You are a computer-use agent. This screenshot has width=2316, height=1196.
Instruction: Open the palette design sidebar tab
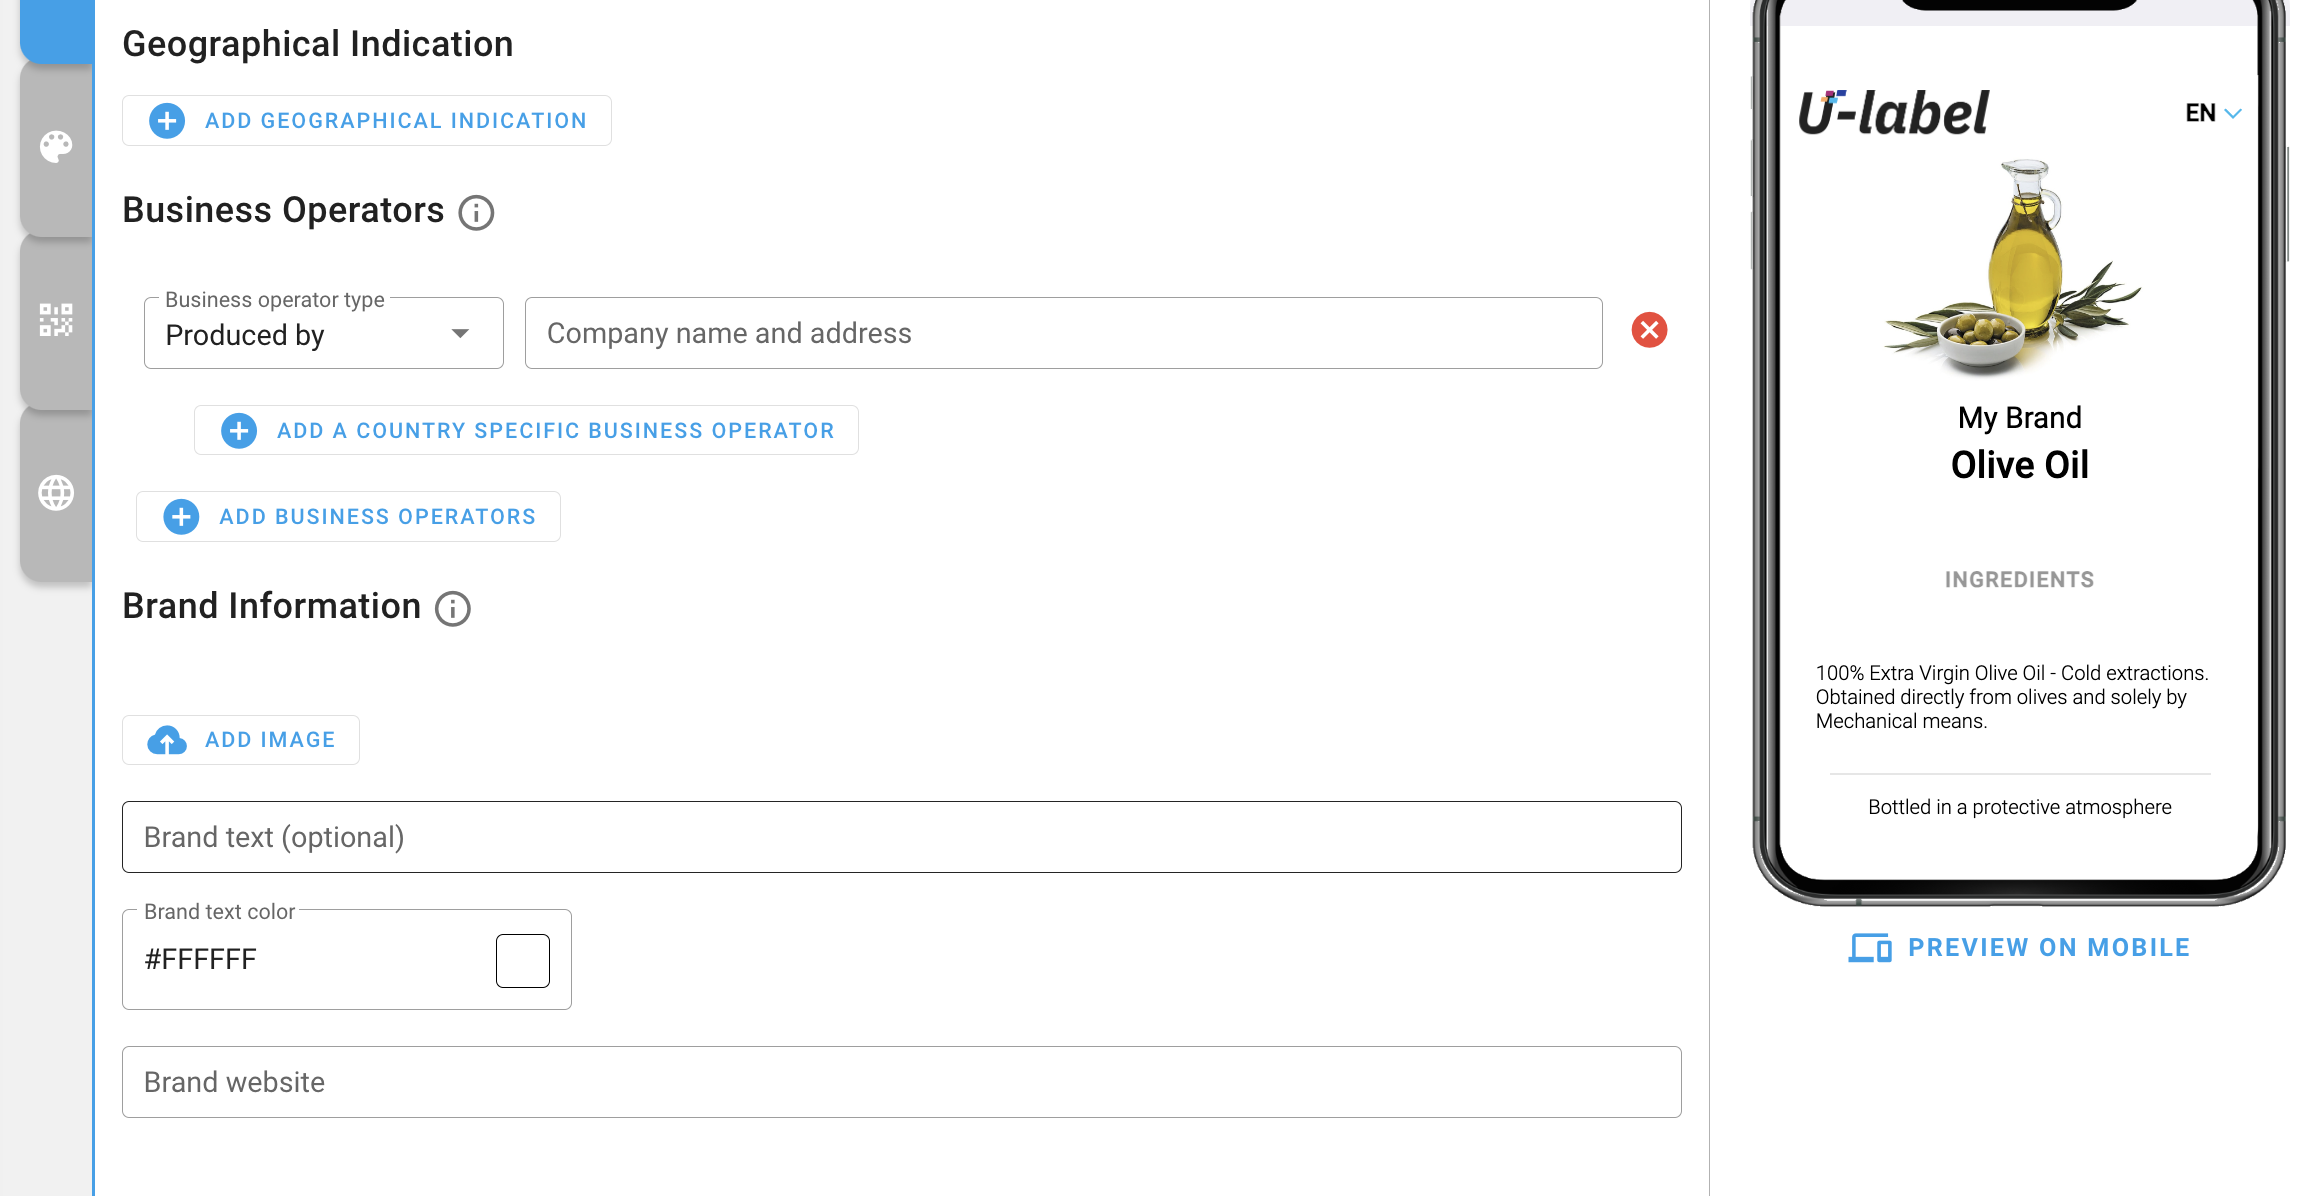pyautogui.click(x=56, y=147)
